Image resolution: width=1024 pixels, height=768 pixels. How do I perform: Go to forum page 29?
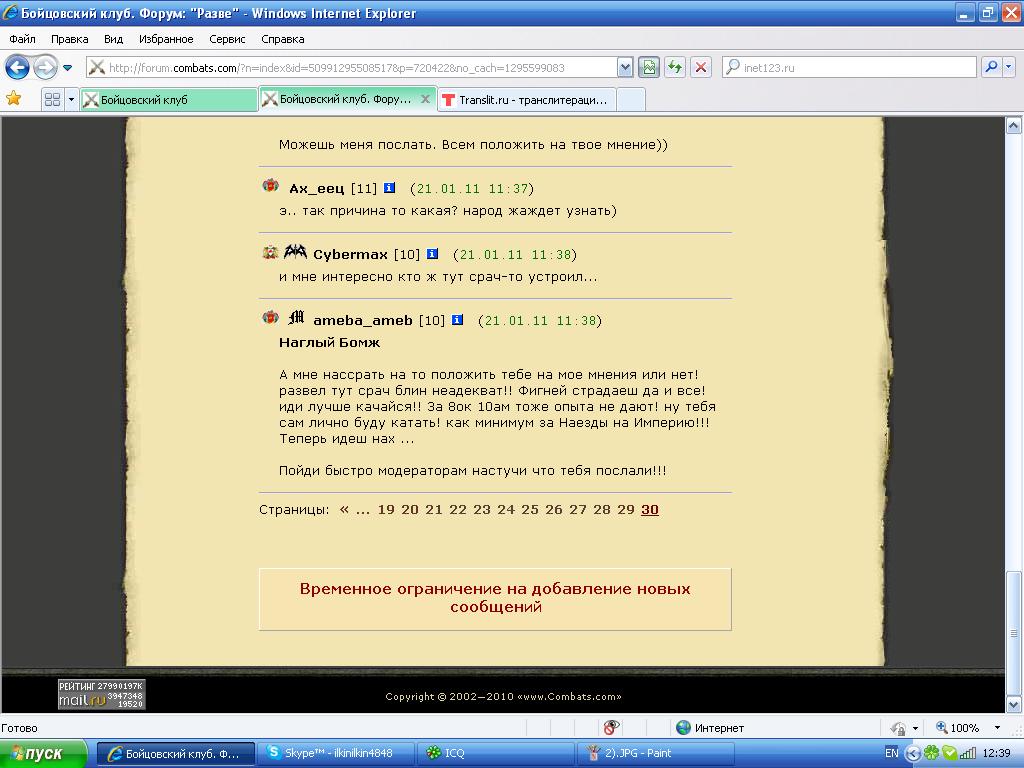(x=626, y=509)
